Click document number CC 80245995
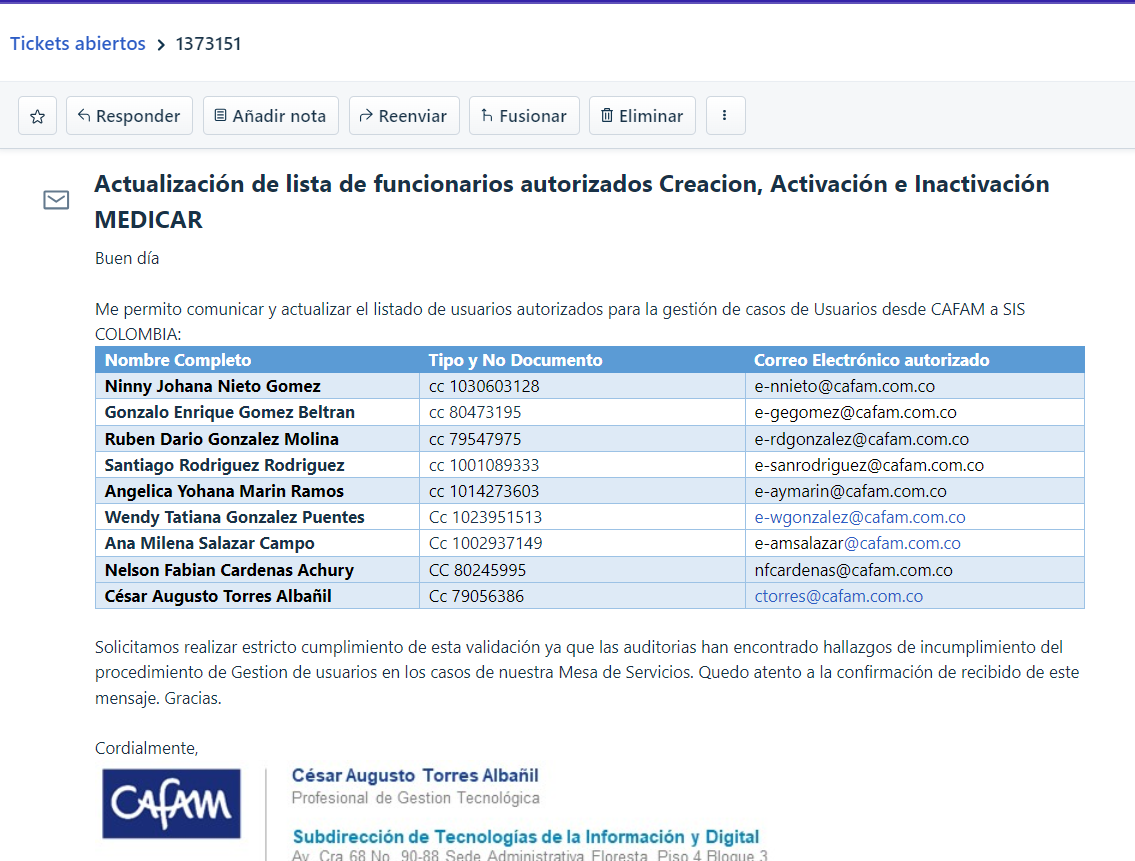This screenshot has height=861, width=1135. click(478, 570)
